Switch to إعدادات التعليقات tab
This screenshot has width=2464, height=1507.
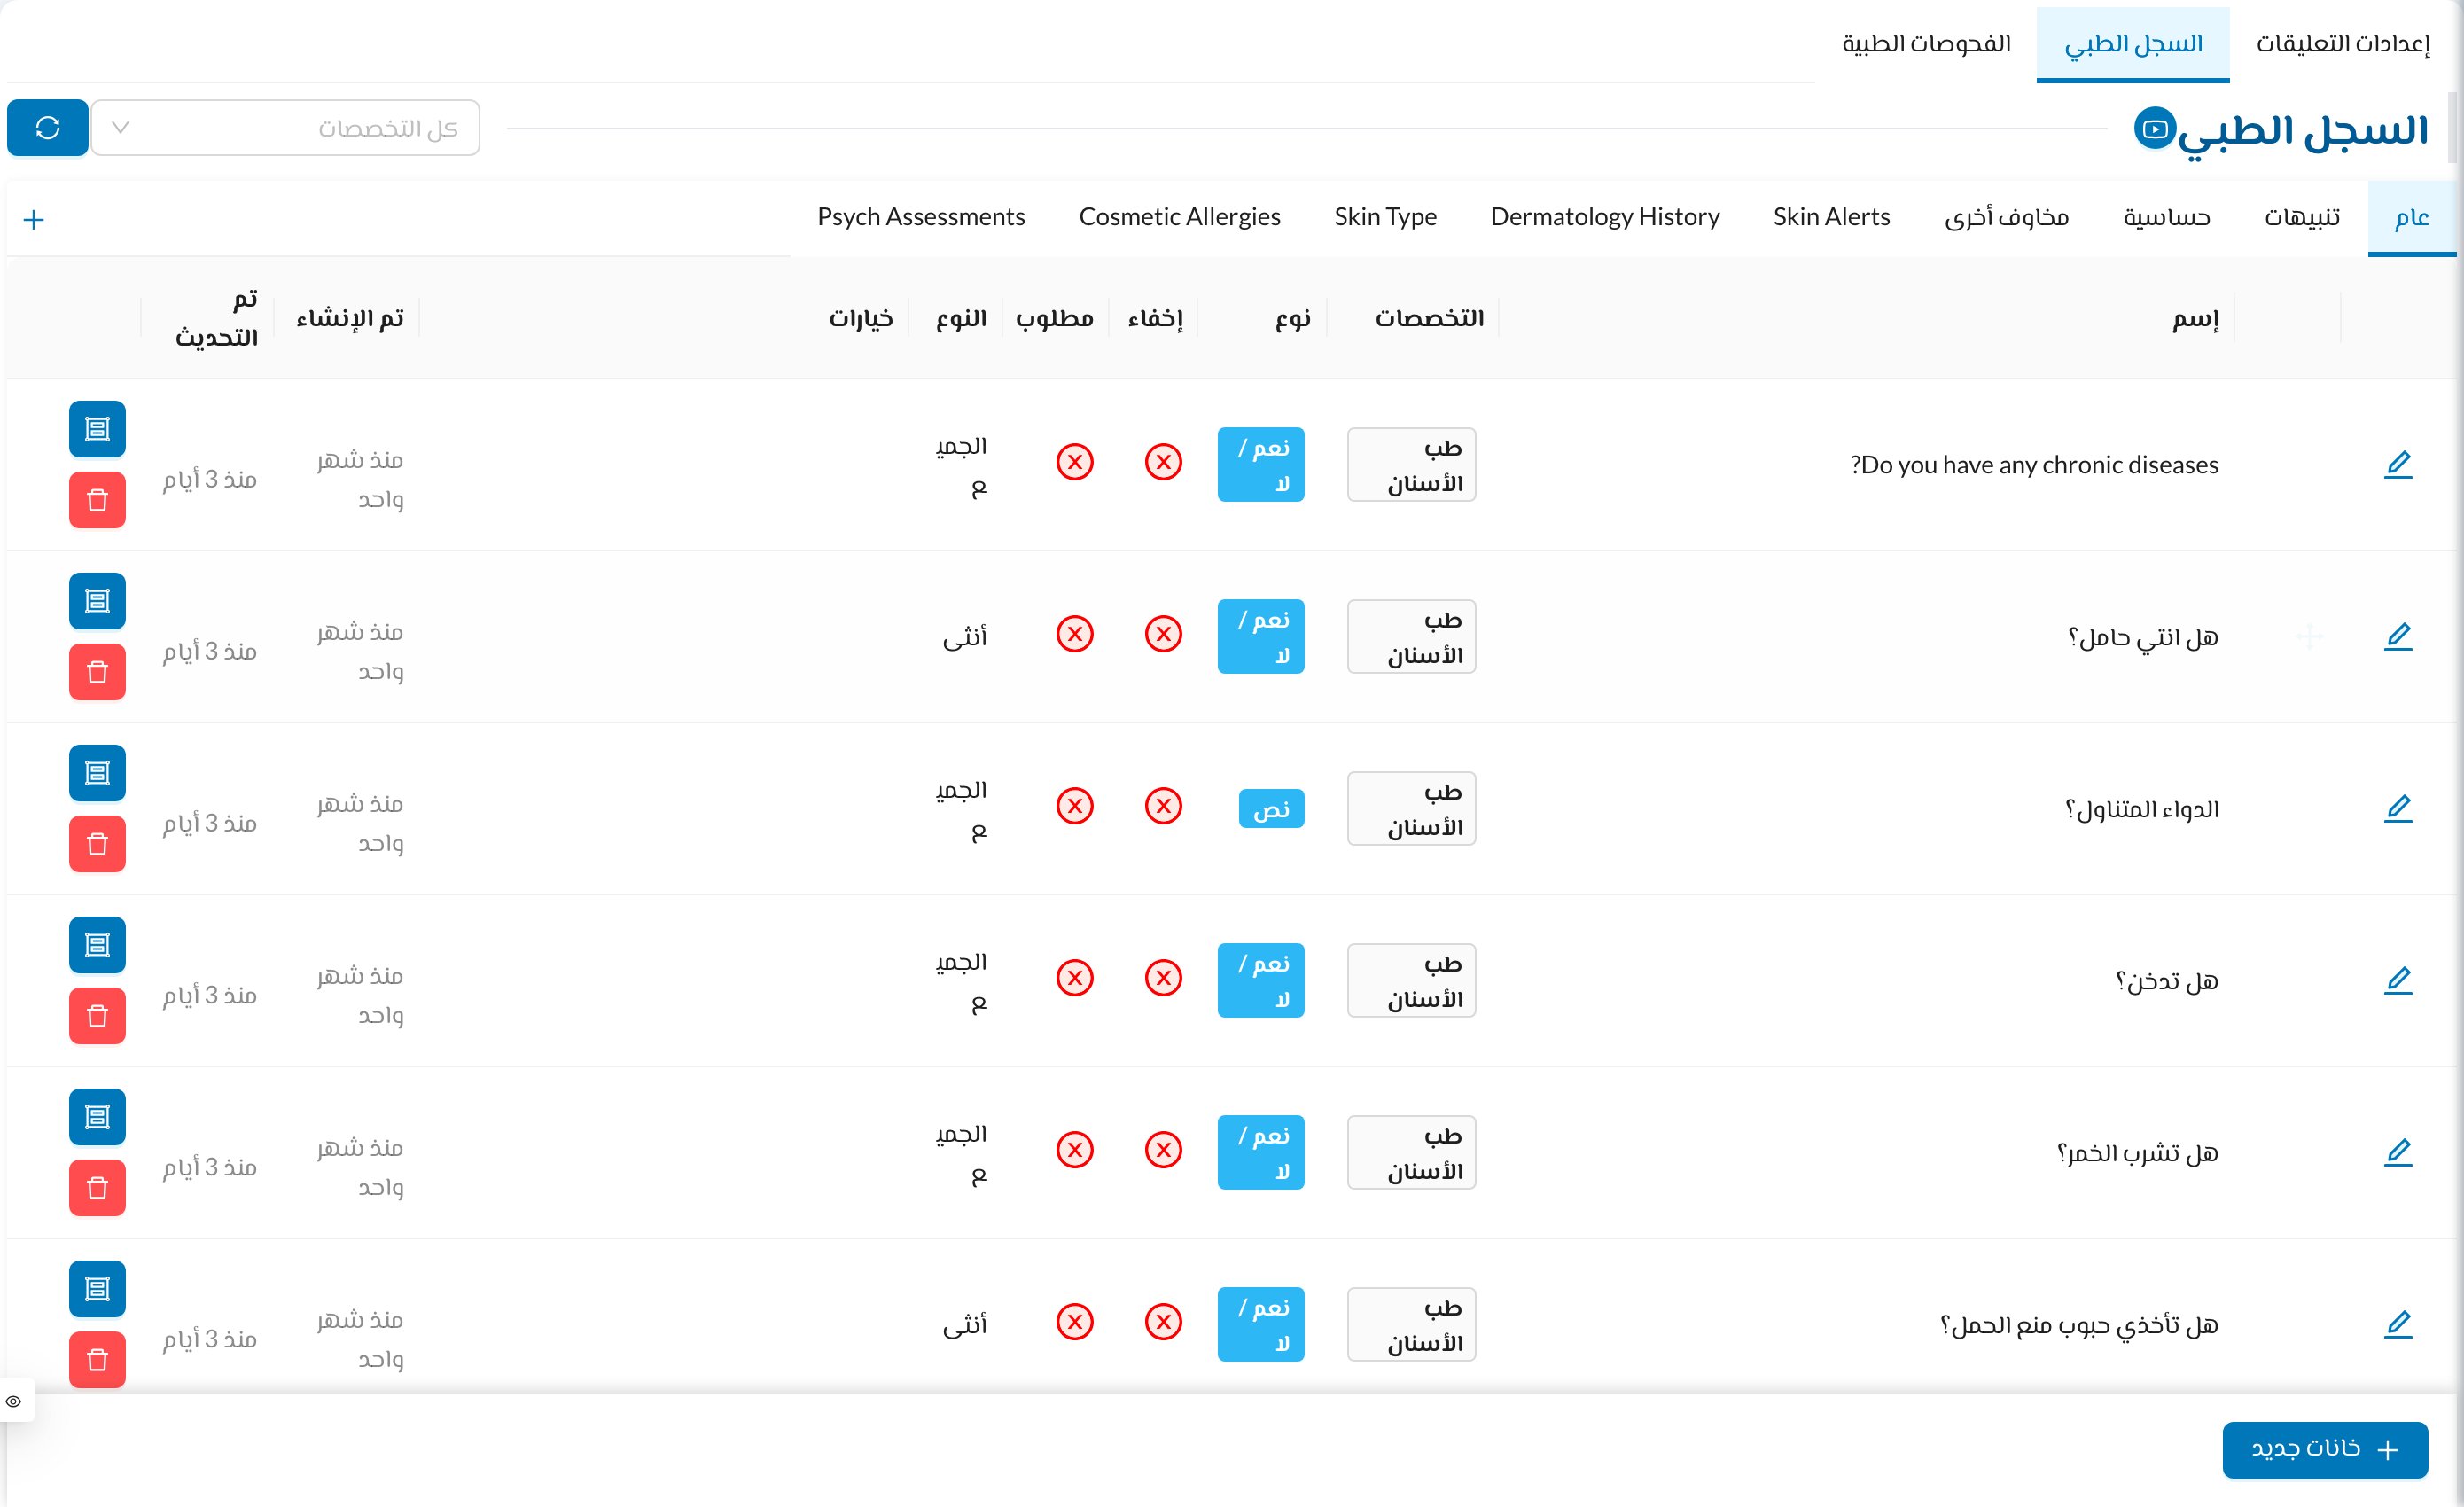pyautogui.click(x=2343, y=44)
